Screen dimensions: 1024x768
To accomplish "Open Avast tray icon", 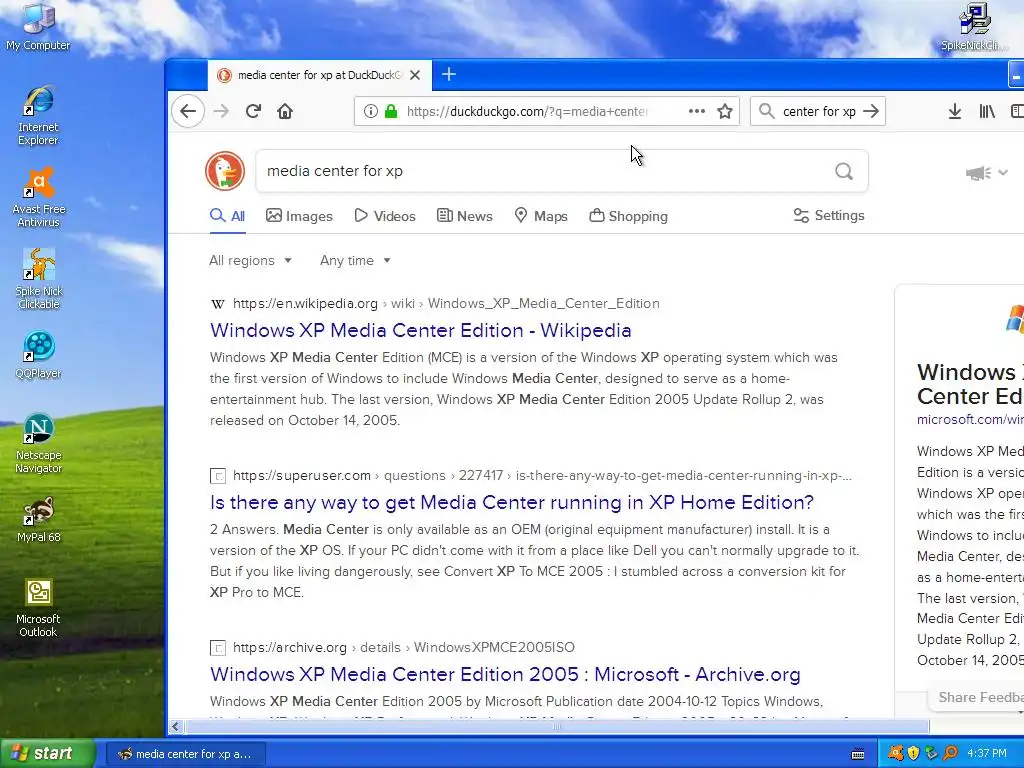I will tap(895, 754).
